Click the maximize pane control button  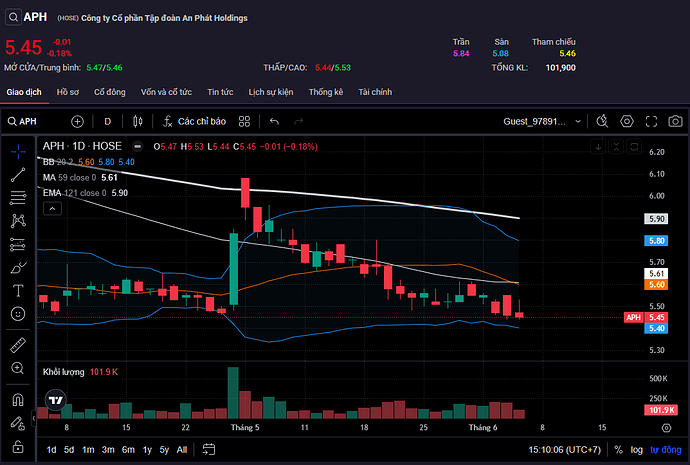click(x=634, y=147)
